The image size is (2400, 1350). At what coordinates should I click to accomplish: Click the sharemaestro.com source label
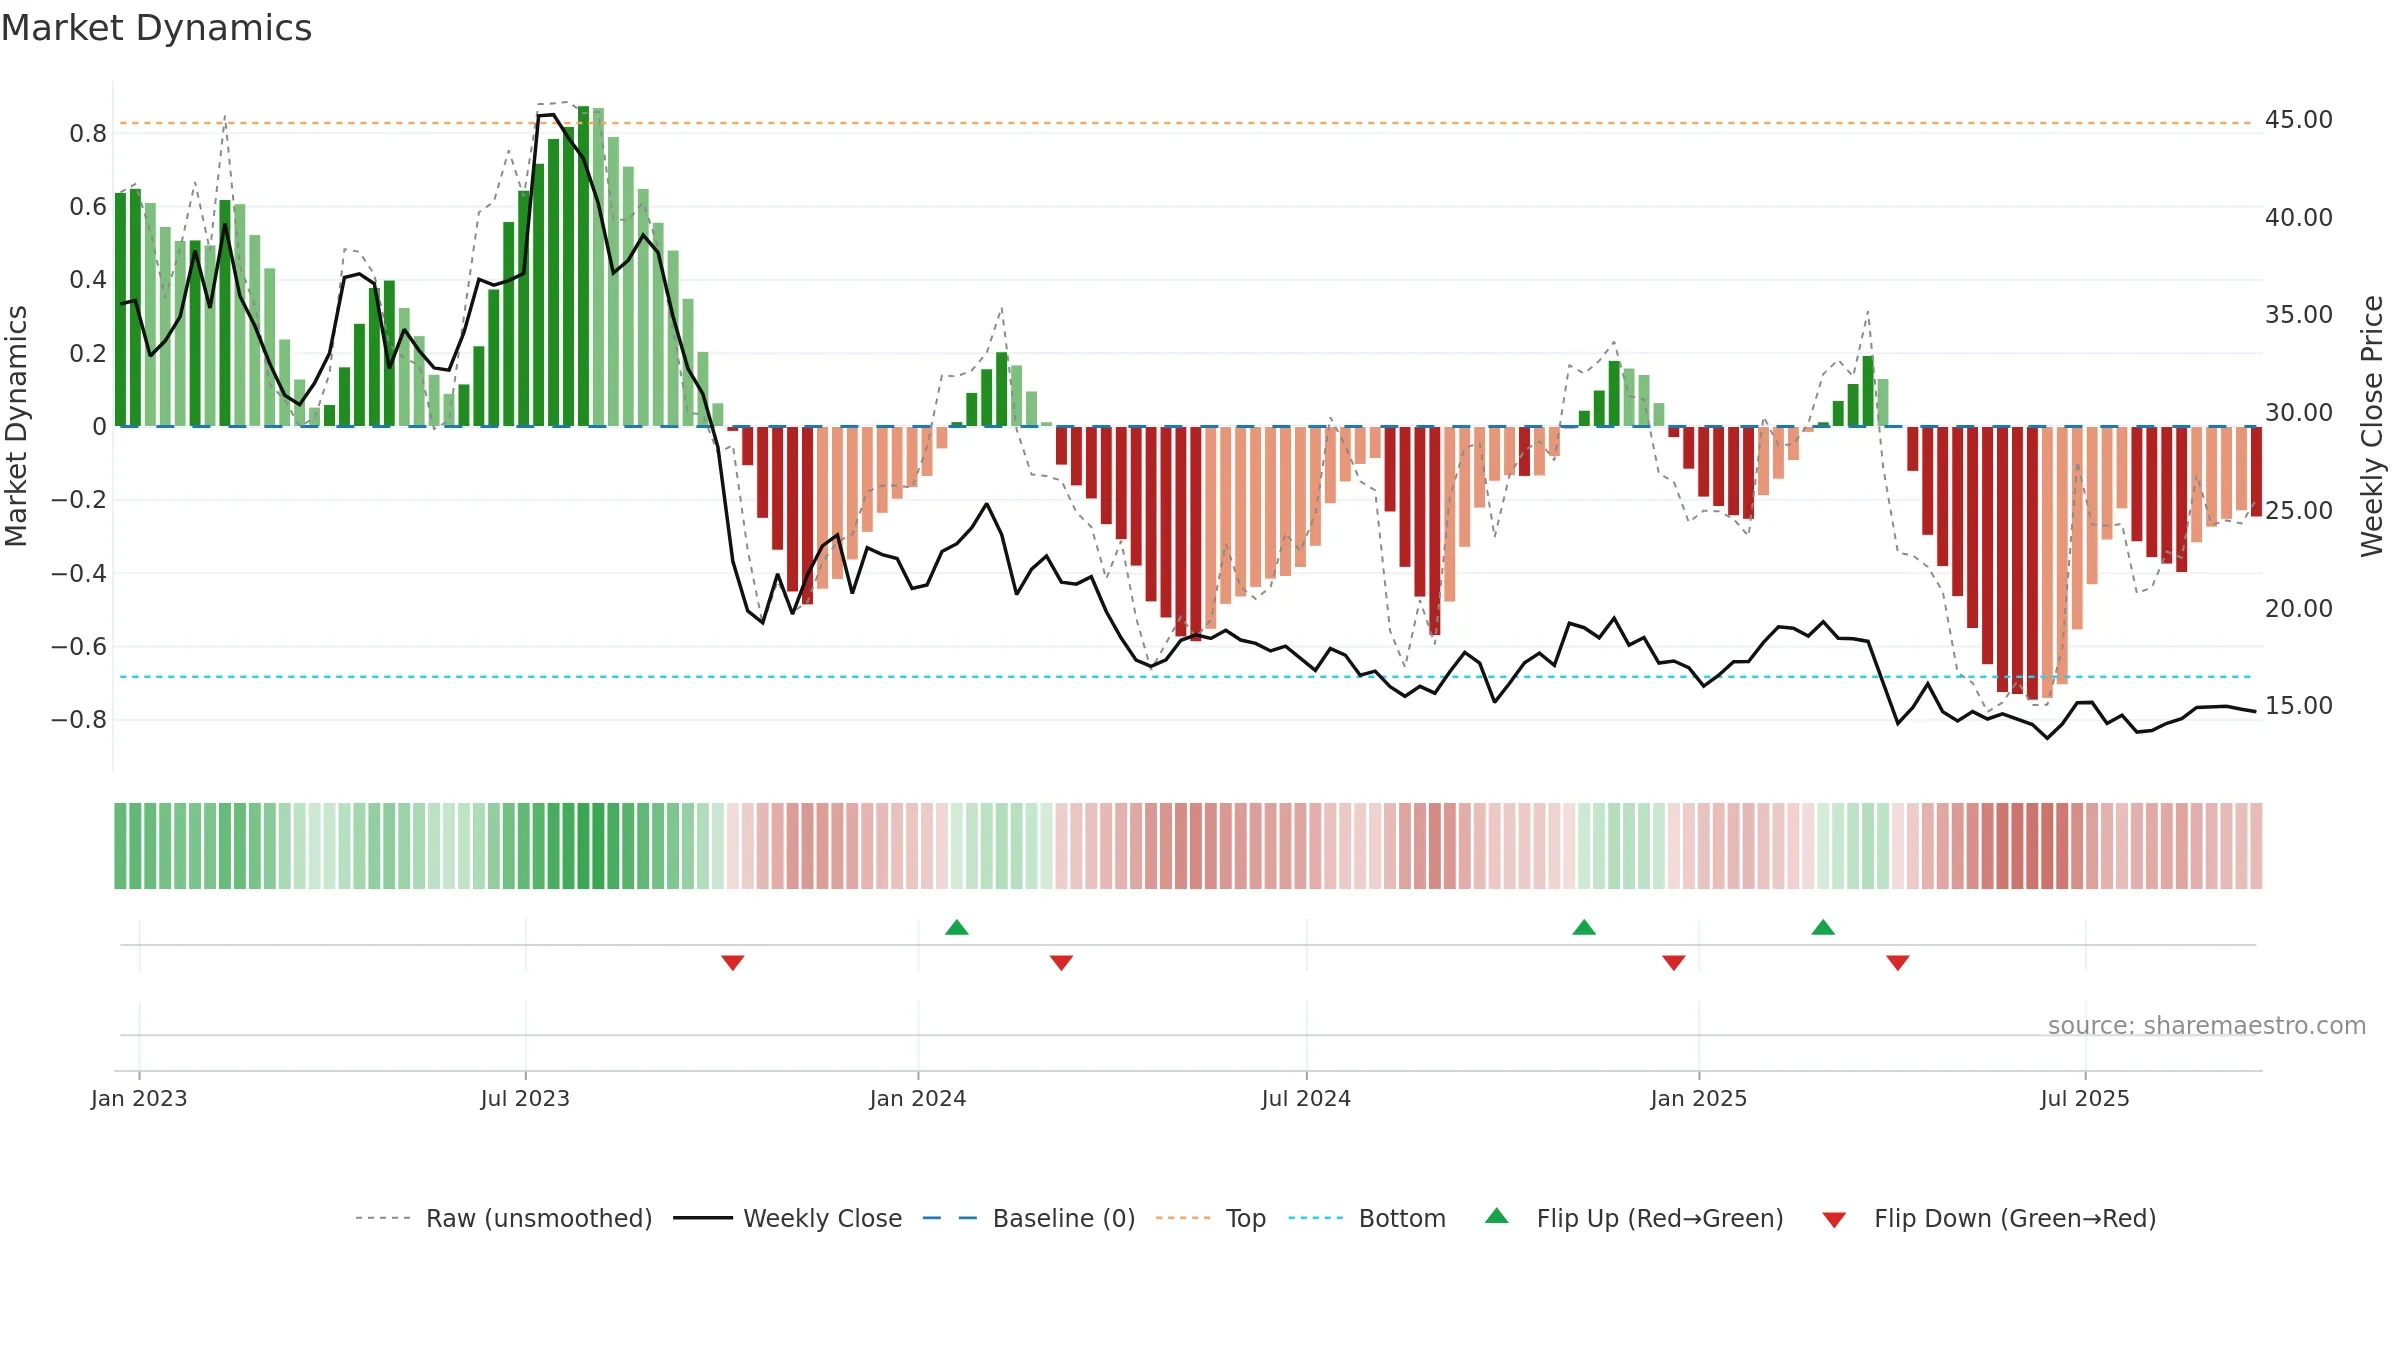(2206, 1025)
